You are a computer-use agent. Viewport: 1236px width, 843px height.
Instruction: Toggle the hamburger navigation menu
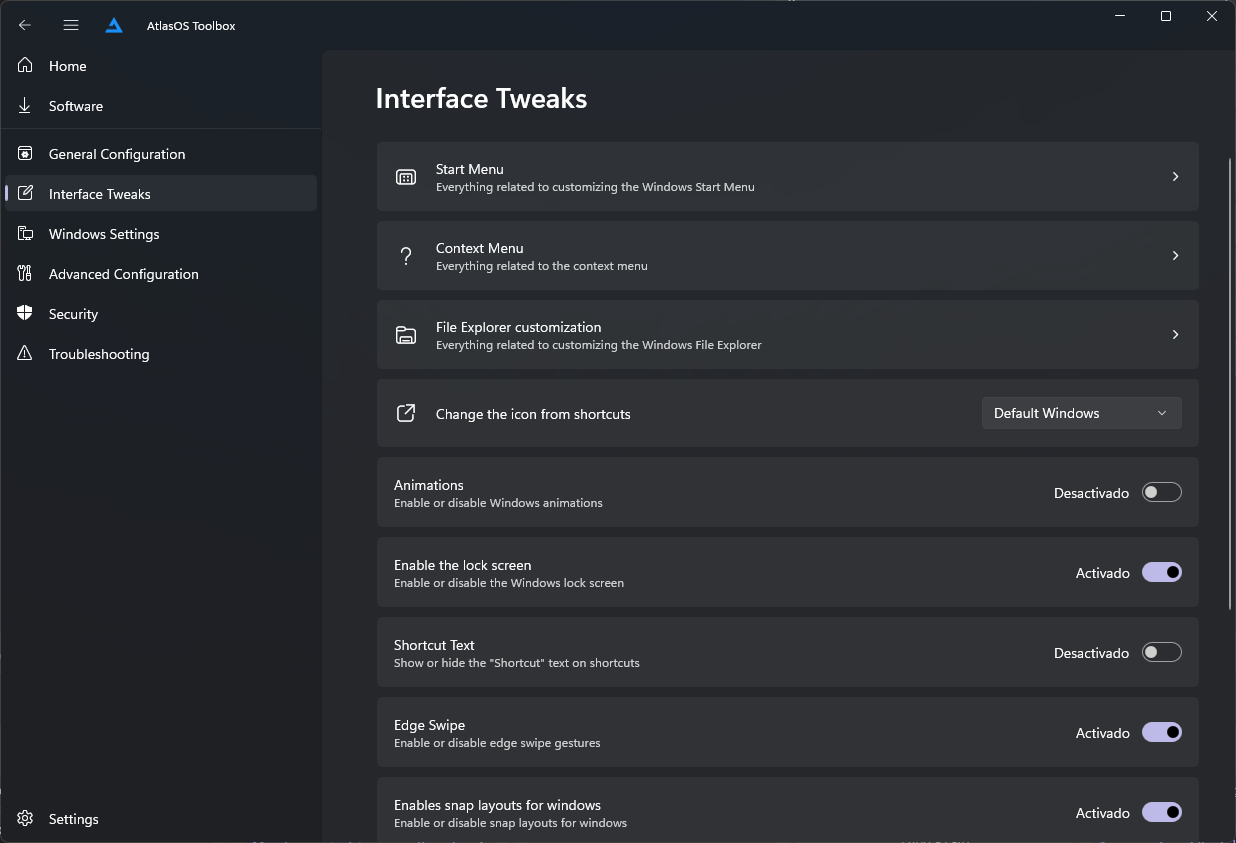(71, 25)
